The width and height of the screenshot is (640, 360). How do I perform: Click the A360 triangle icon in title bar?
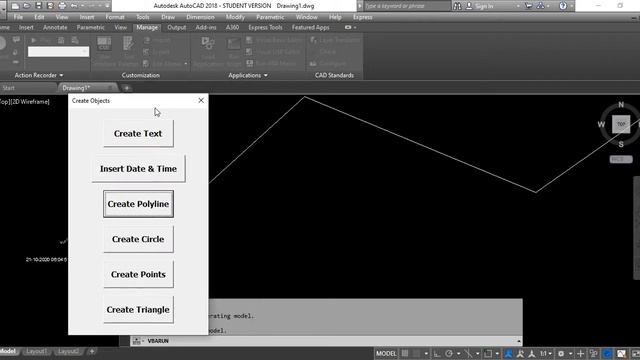coord(540,6)
